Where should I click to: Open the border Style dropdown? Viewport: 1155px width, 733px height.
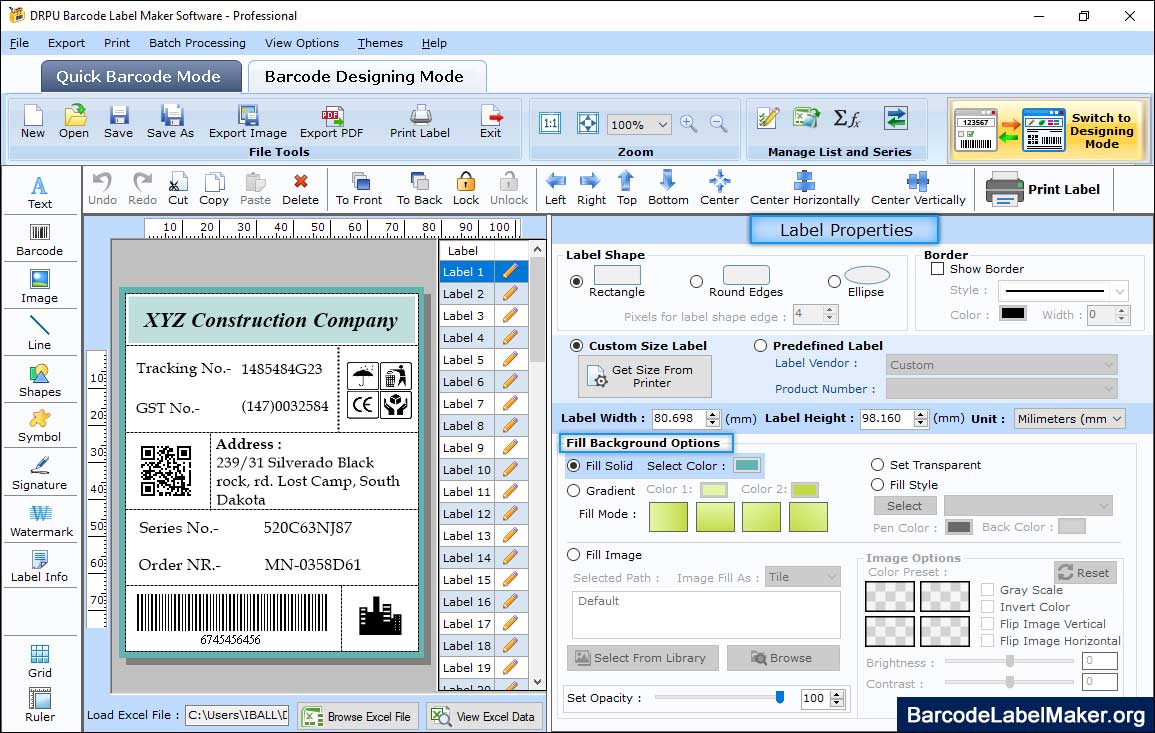pos(1063,290)
